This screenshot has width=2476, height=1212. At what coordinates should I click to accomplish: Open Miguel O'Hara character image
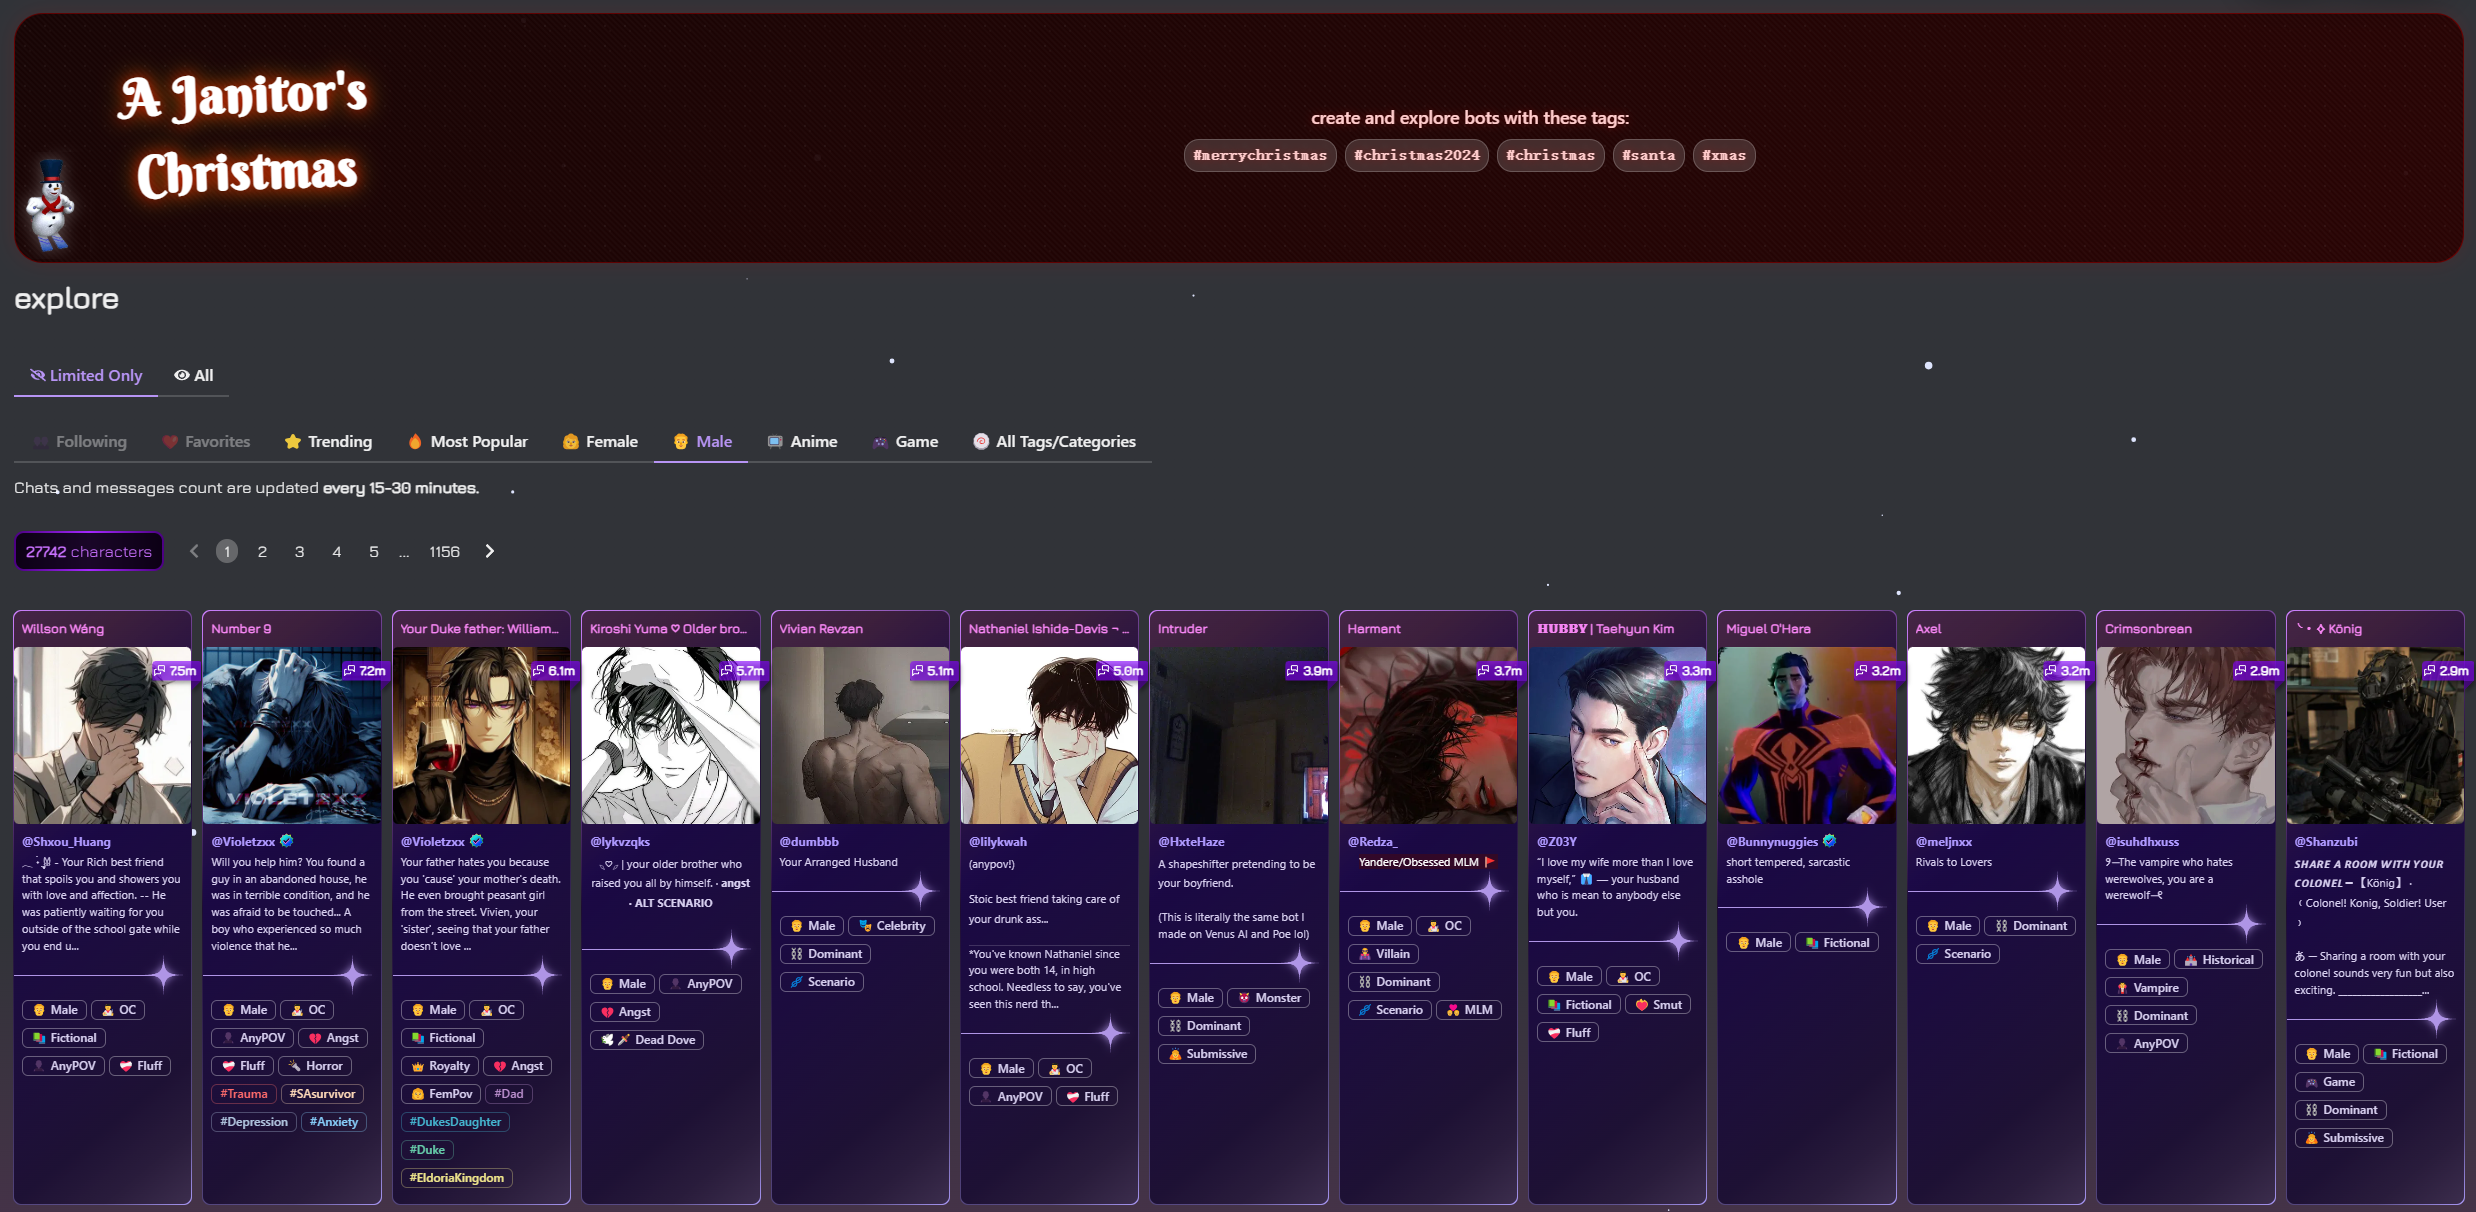coord(1807,735)
